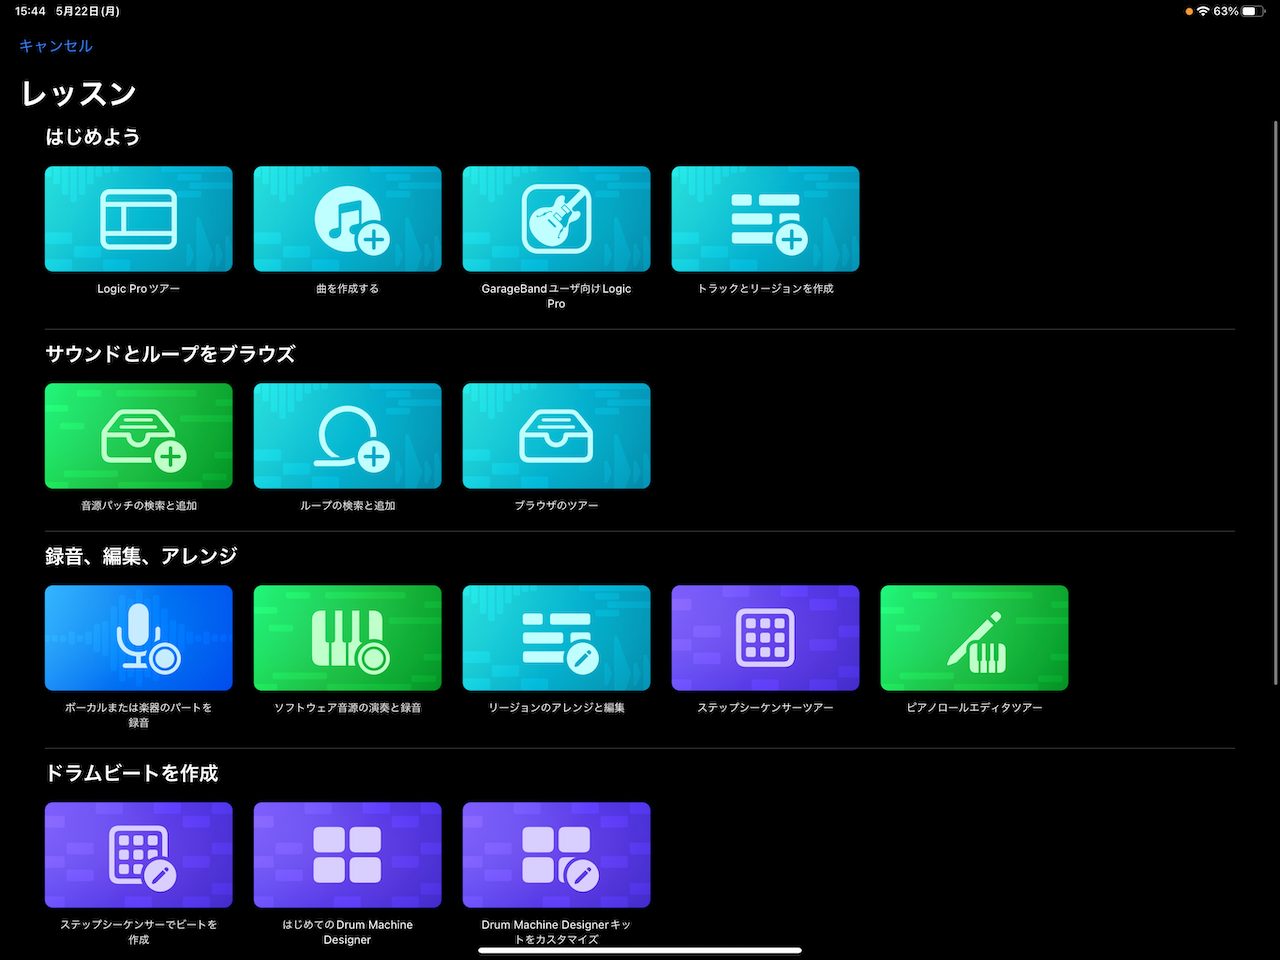The image size is (1280, 960).
Task: Open the トラックとリージョンを作成 lesson tile
Action: point(765,219)
